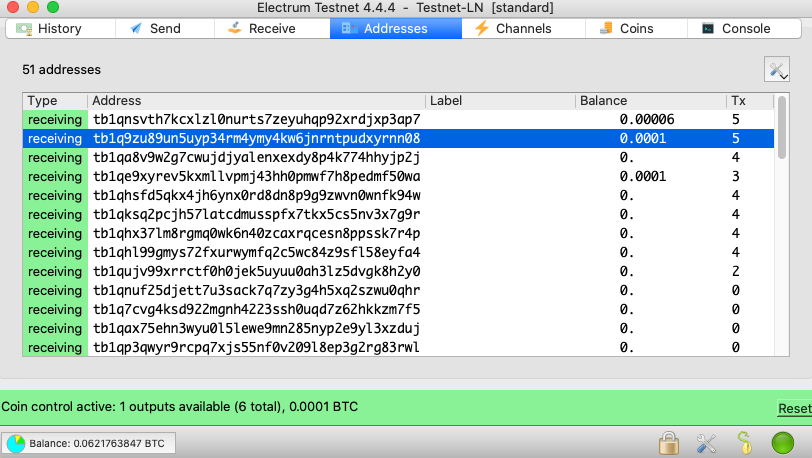This screenshot has width=812, height=458.
Task: Reset the coin control selection
Action: click(794, 408)
